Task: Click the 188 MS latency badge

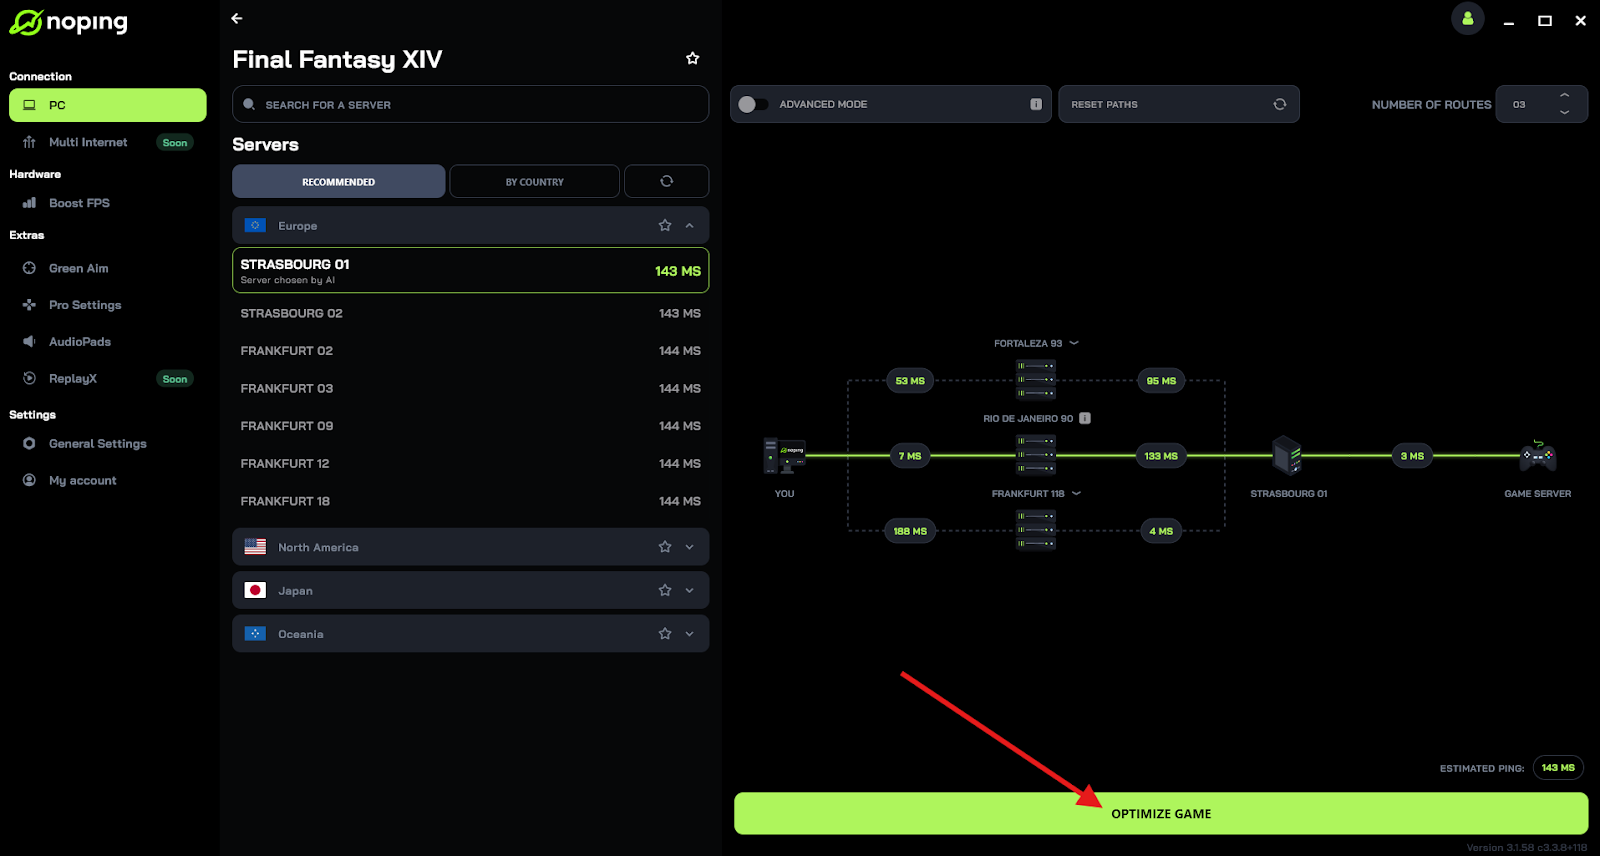Action: click(910, 531)
